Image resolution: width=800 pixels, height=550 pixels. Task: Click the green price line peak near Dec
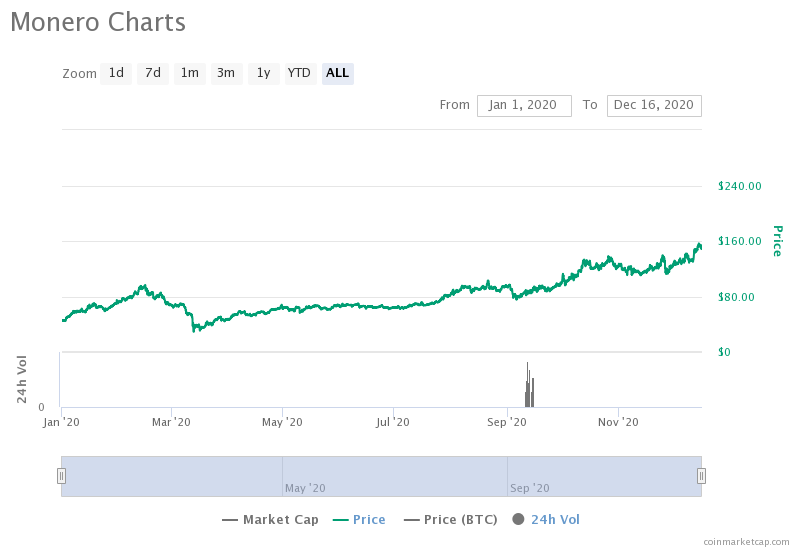(x=699, y=245)
